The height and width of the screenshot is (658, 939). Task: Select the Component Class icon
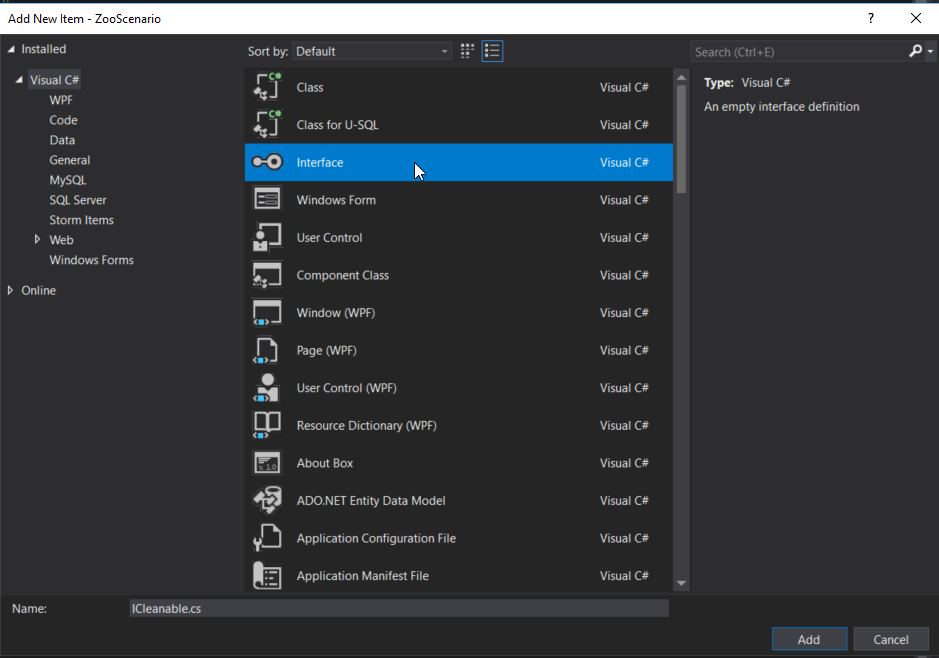pos(267,275)
